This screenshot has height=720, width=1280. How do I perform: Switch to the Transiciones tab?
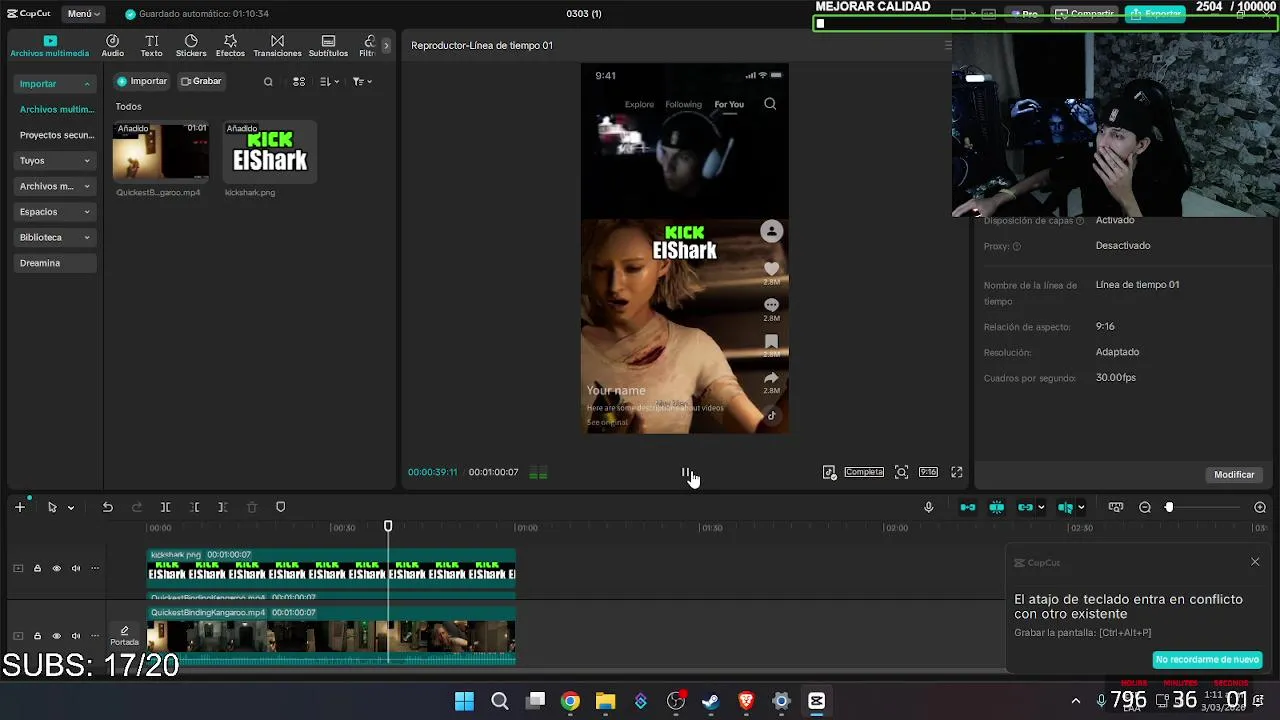(x=277, y=46)
